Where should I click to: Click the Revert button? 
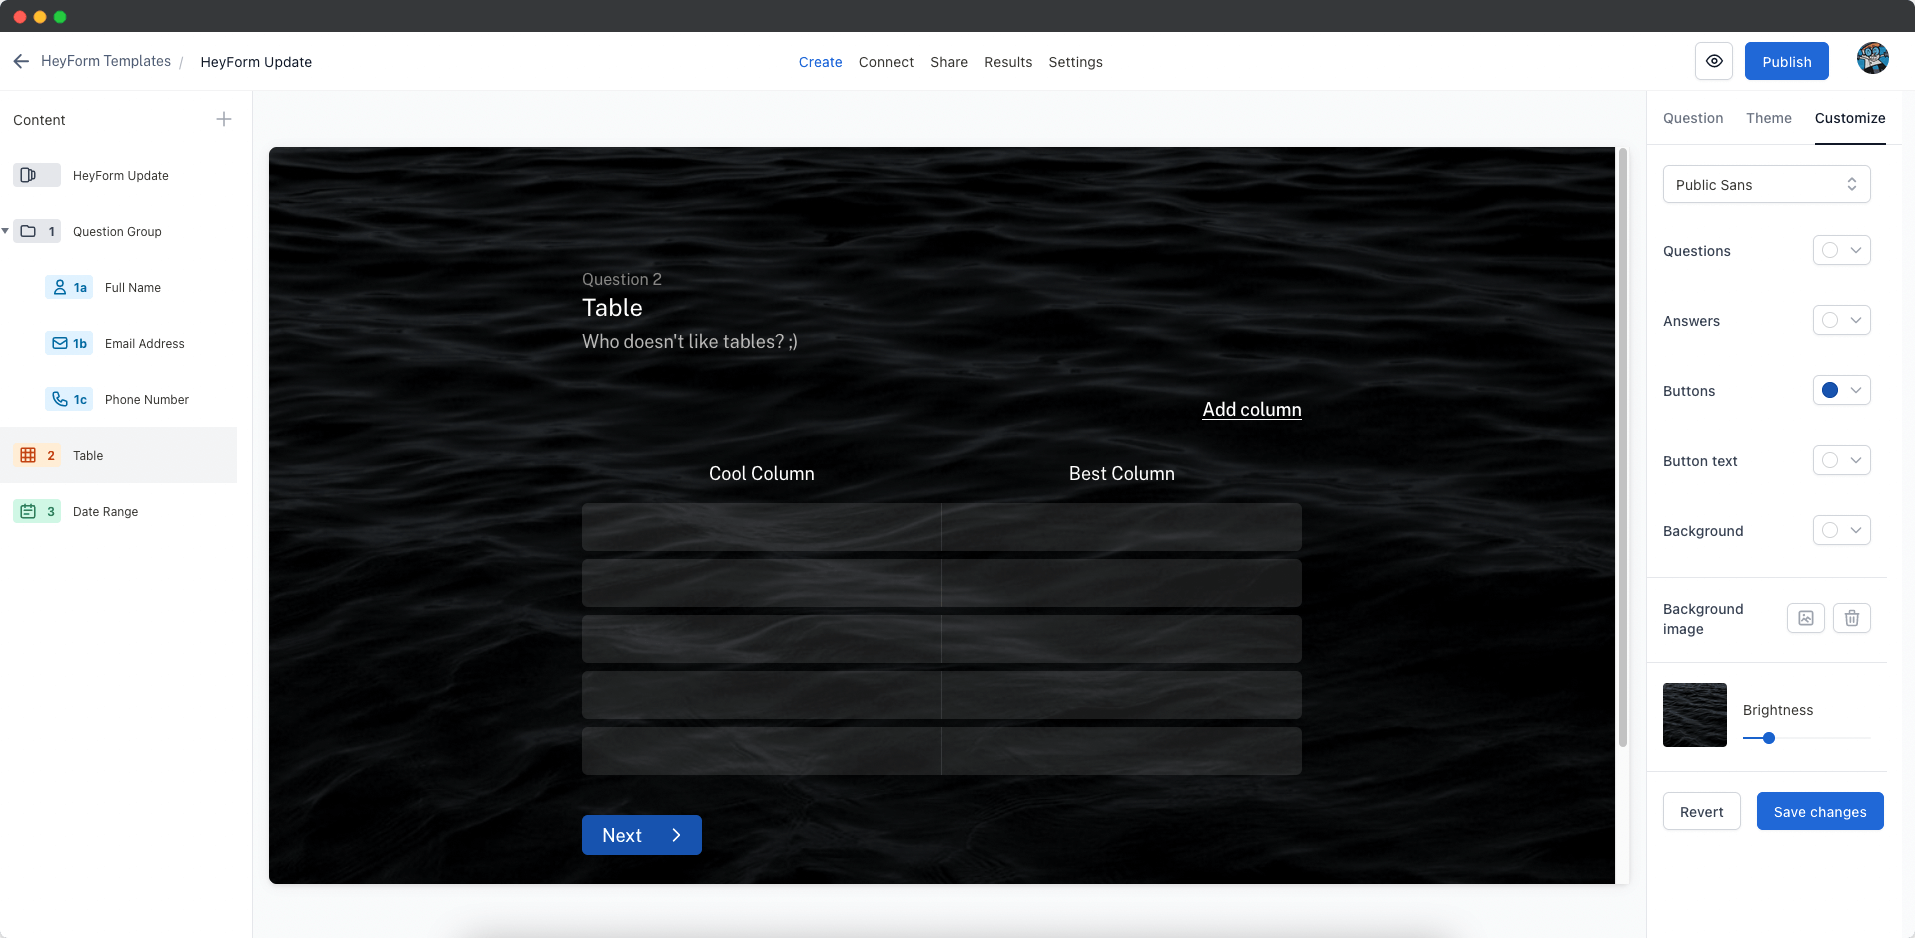coord(1701,811)
